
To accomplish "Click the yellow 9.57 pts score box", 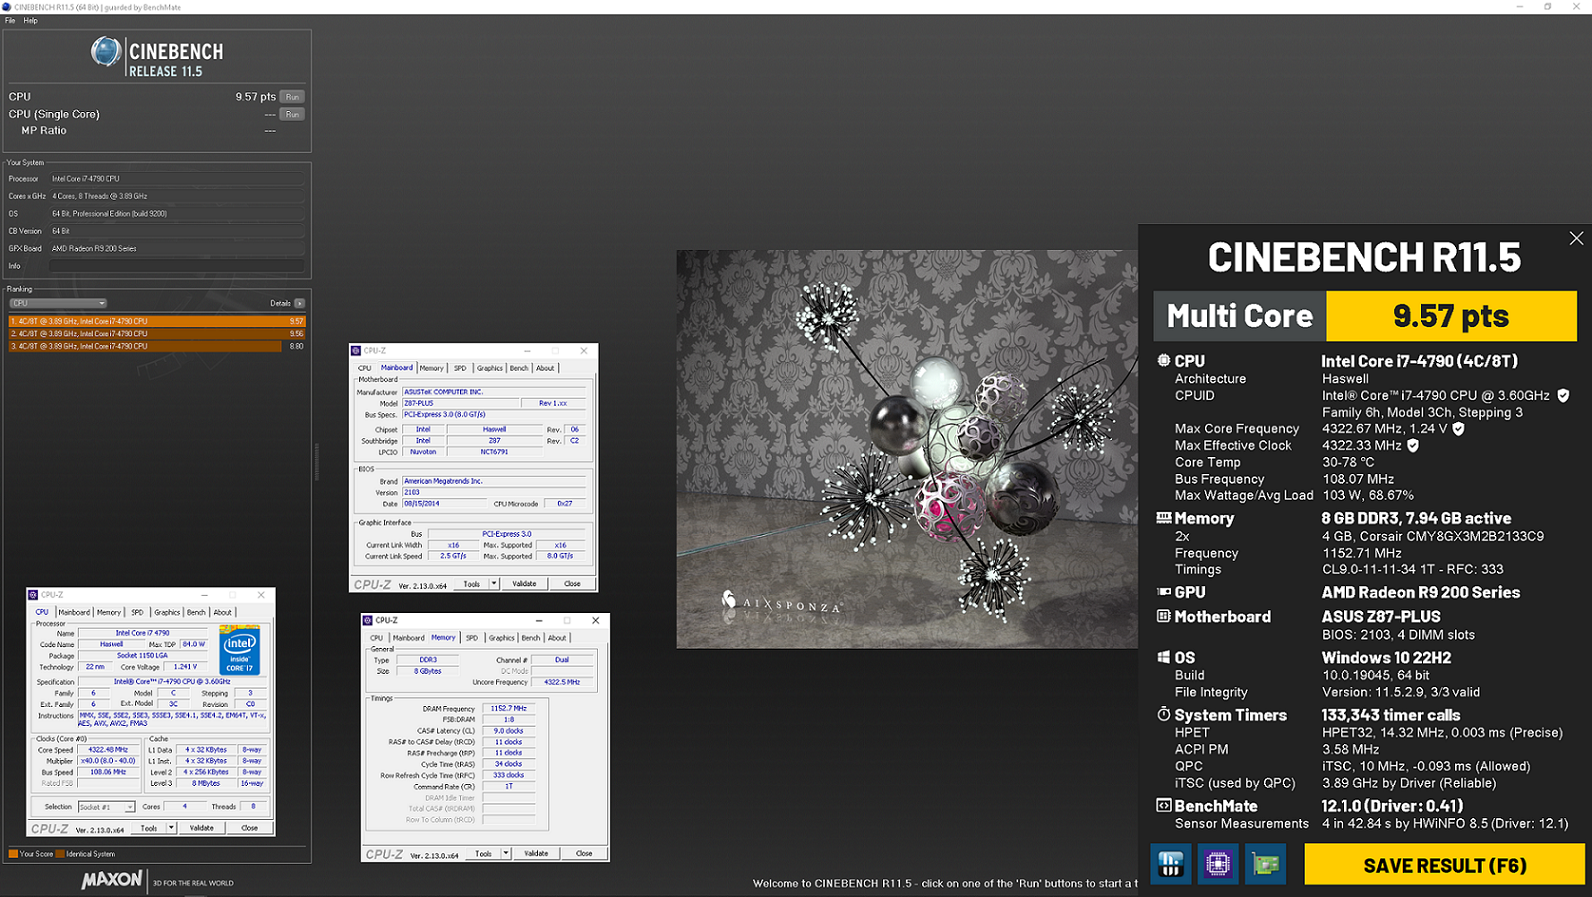I will point(1451,316).
